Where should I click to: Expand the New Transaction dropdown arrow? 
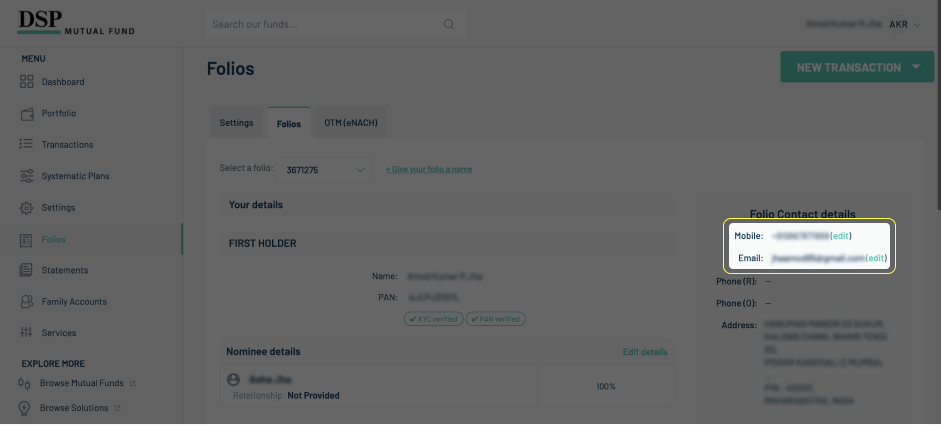pyautogui.click(x=916, y=68)
